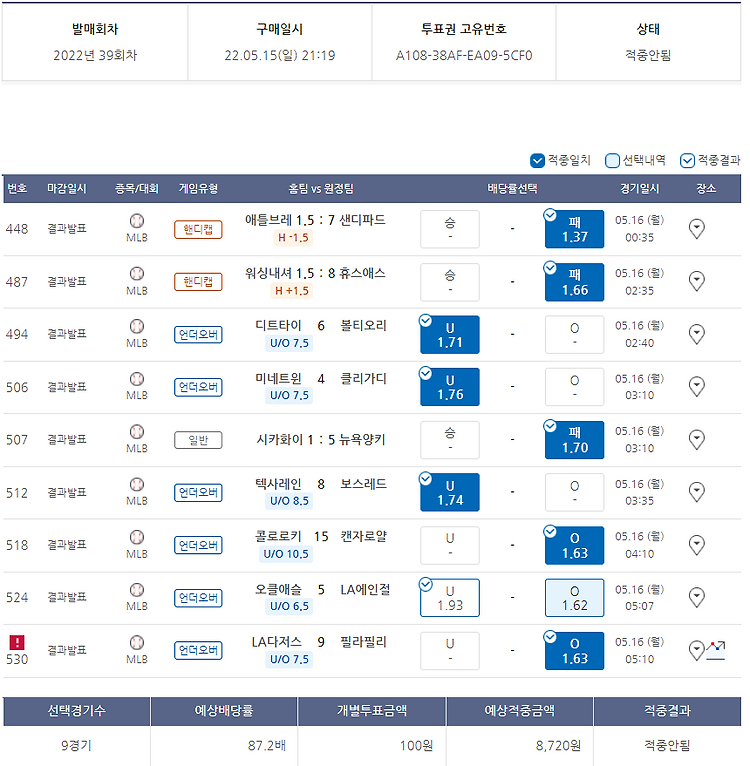The image size is (750, 766).
Task: Open location pin for match 518
Action: click(696, 545)
